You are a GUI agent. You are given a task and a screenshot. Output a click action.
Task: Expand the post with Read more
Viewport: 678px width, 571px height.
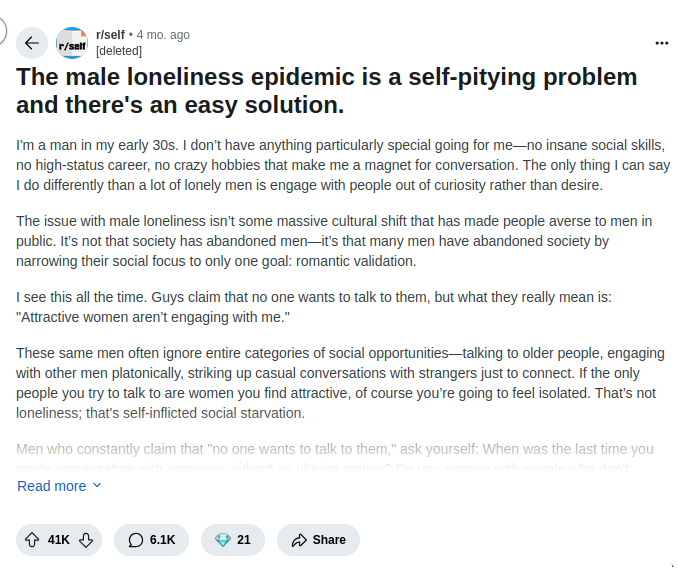pyautogui.click(x=51, y=486)
